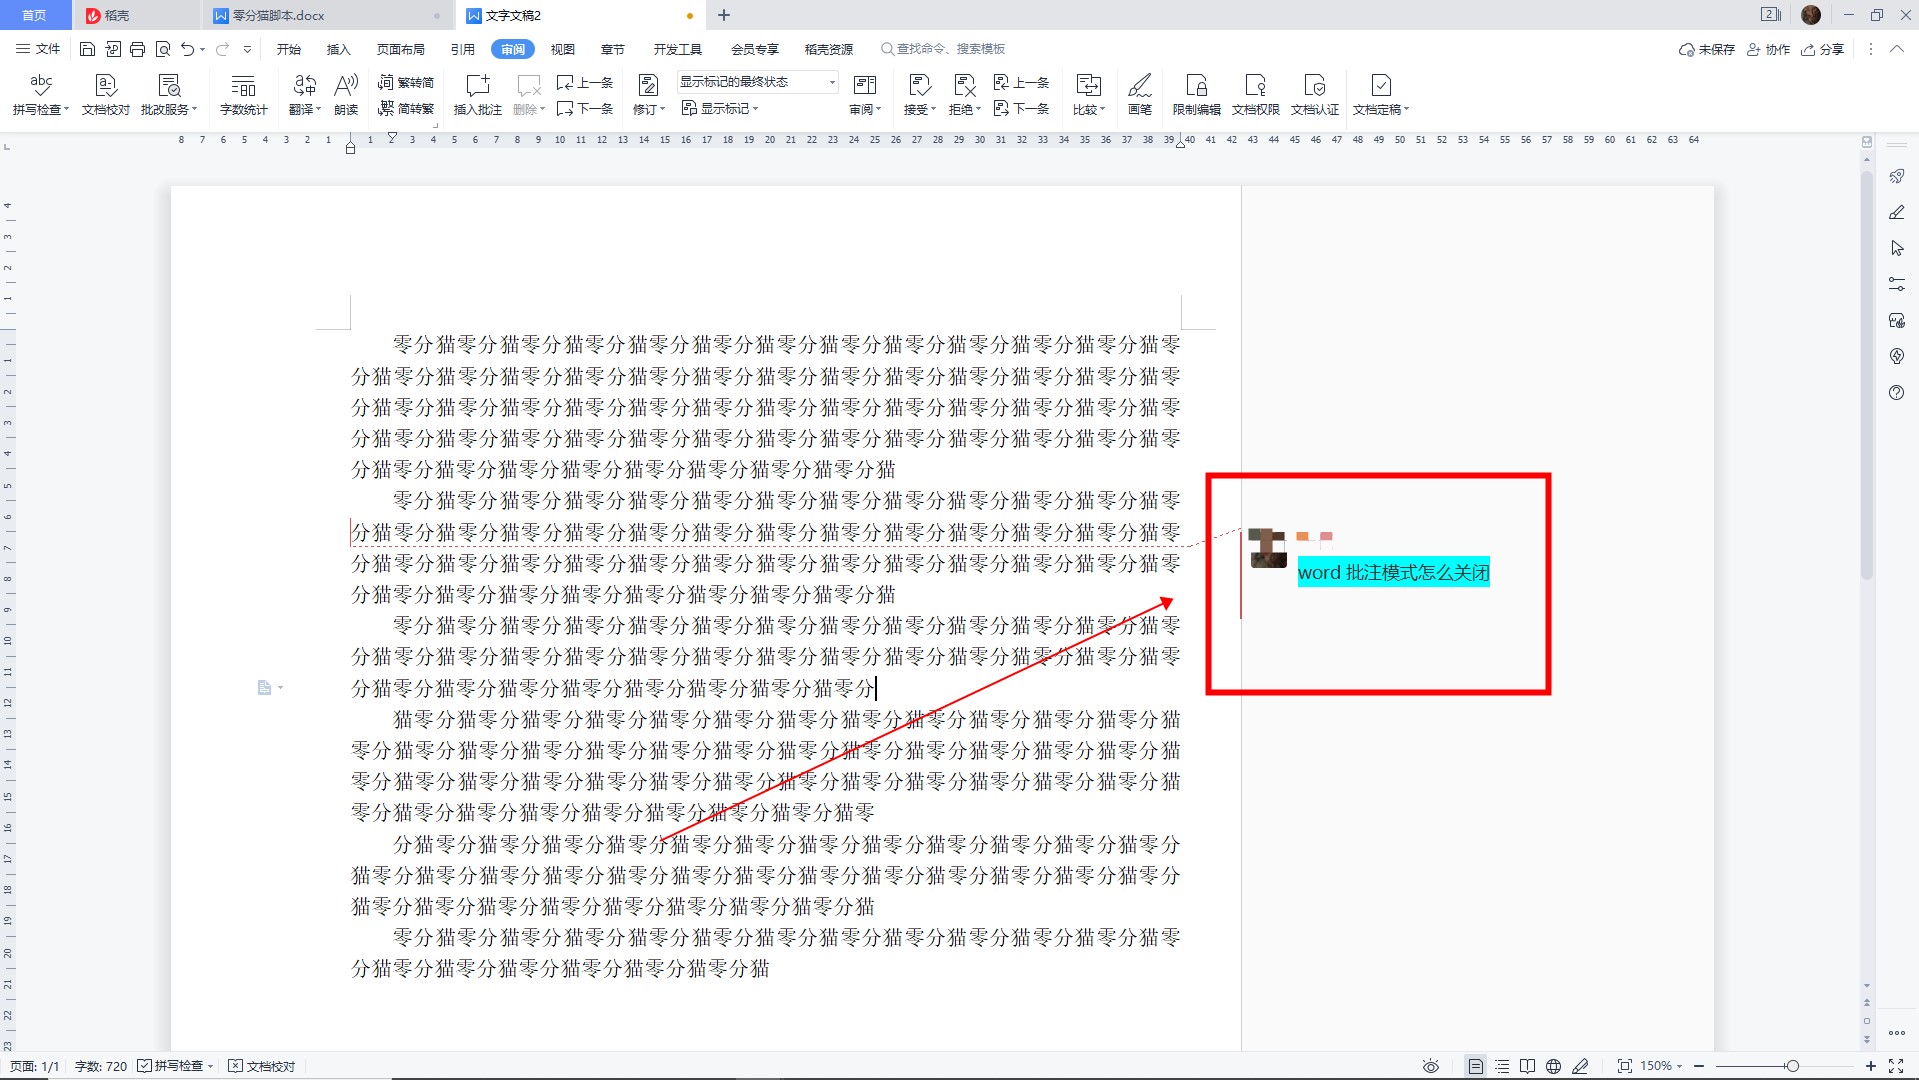Convert simplified to traditional with 简转繁
Viewport: 1919px width, 1080px height.
(x=406, y=109)
